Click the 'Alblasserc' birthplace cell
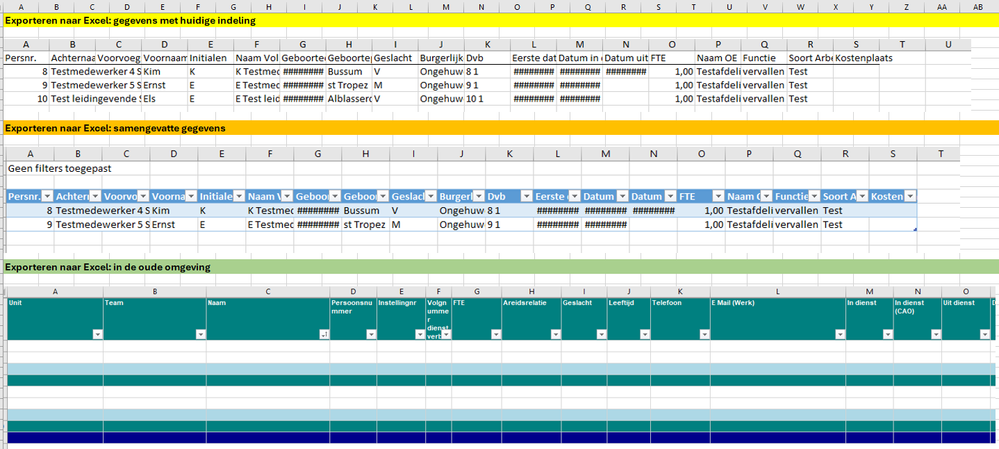Viewport: 999px width, 449px height. pos(350,99)
